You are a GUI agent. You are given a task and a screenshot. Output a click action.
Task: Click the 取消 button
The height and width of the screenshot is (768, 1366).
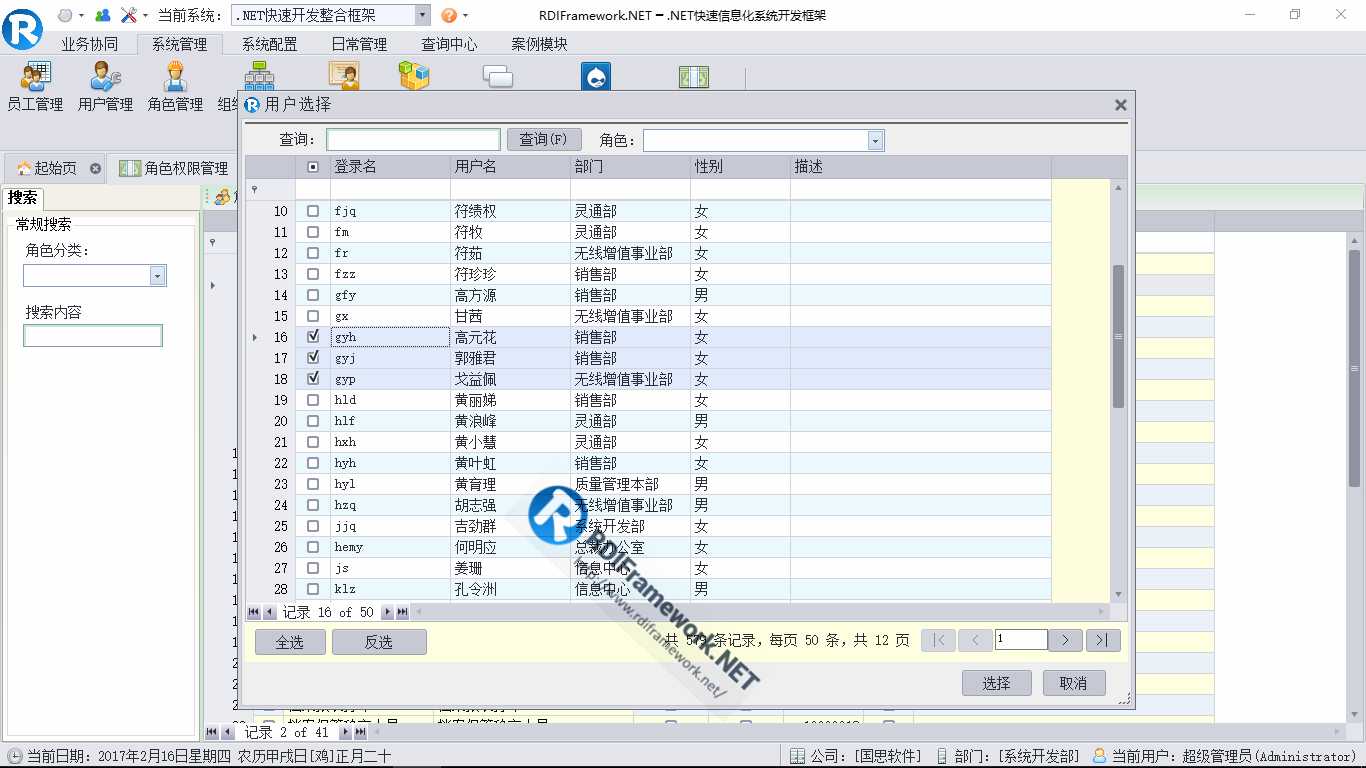click(1073, 683)
